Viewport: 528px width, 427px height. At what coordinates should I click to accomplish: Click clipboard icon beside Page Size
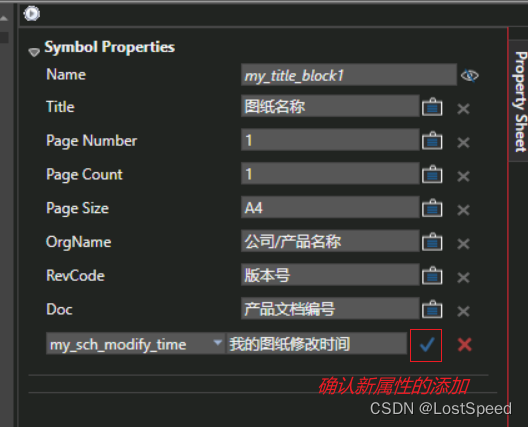[x=432, y=208]
